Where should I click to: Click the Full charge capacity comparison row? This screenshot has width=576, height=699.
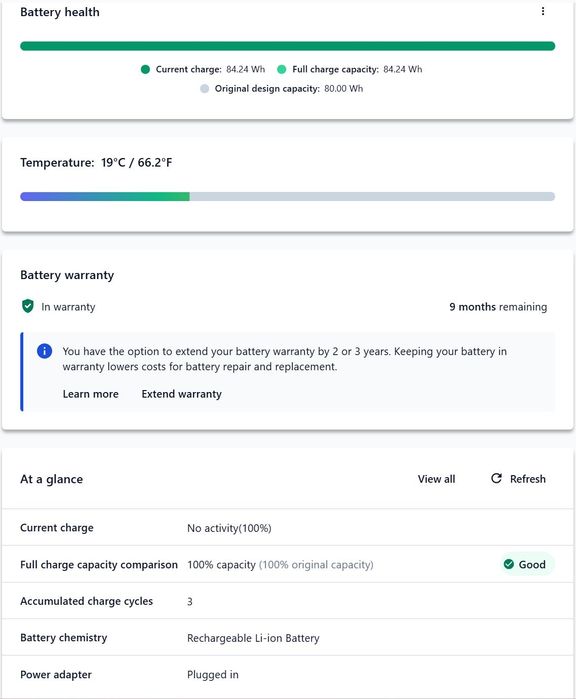[288, 564]
